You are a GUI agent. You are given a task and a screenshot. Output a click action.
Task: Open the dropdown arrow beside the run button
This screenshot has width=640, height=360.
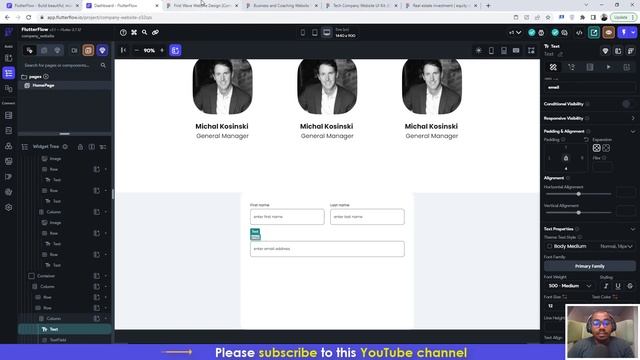click(633, 32)
